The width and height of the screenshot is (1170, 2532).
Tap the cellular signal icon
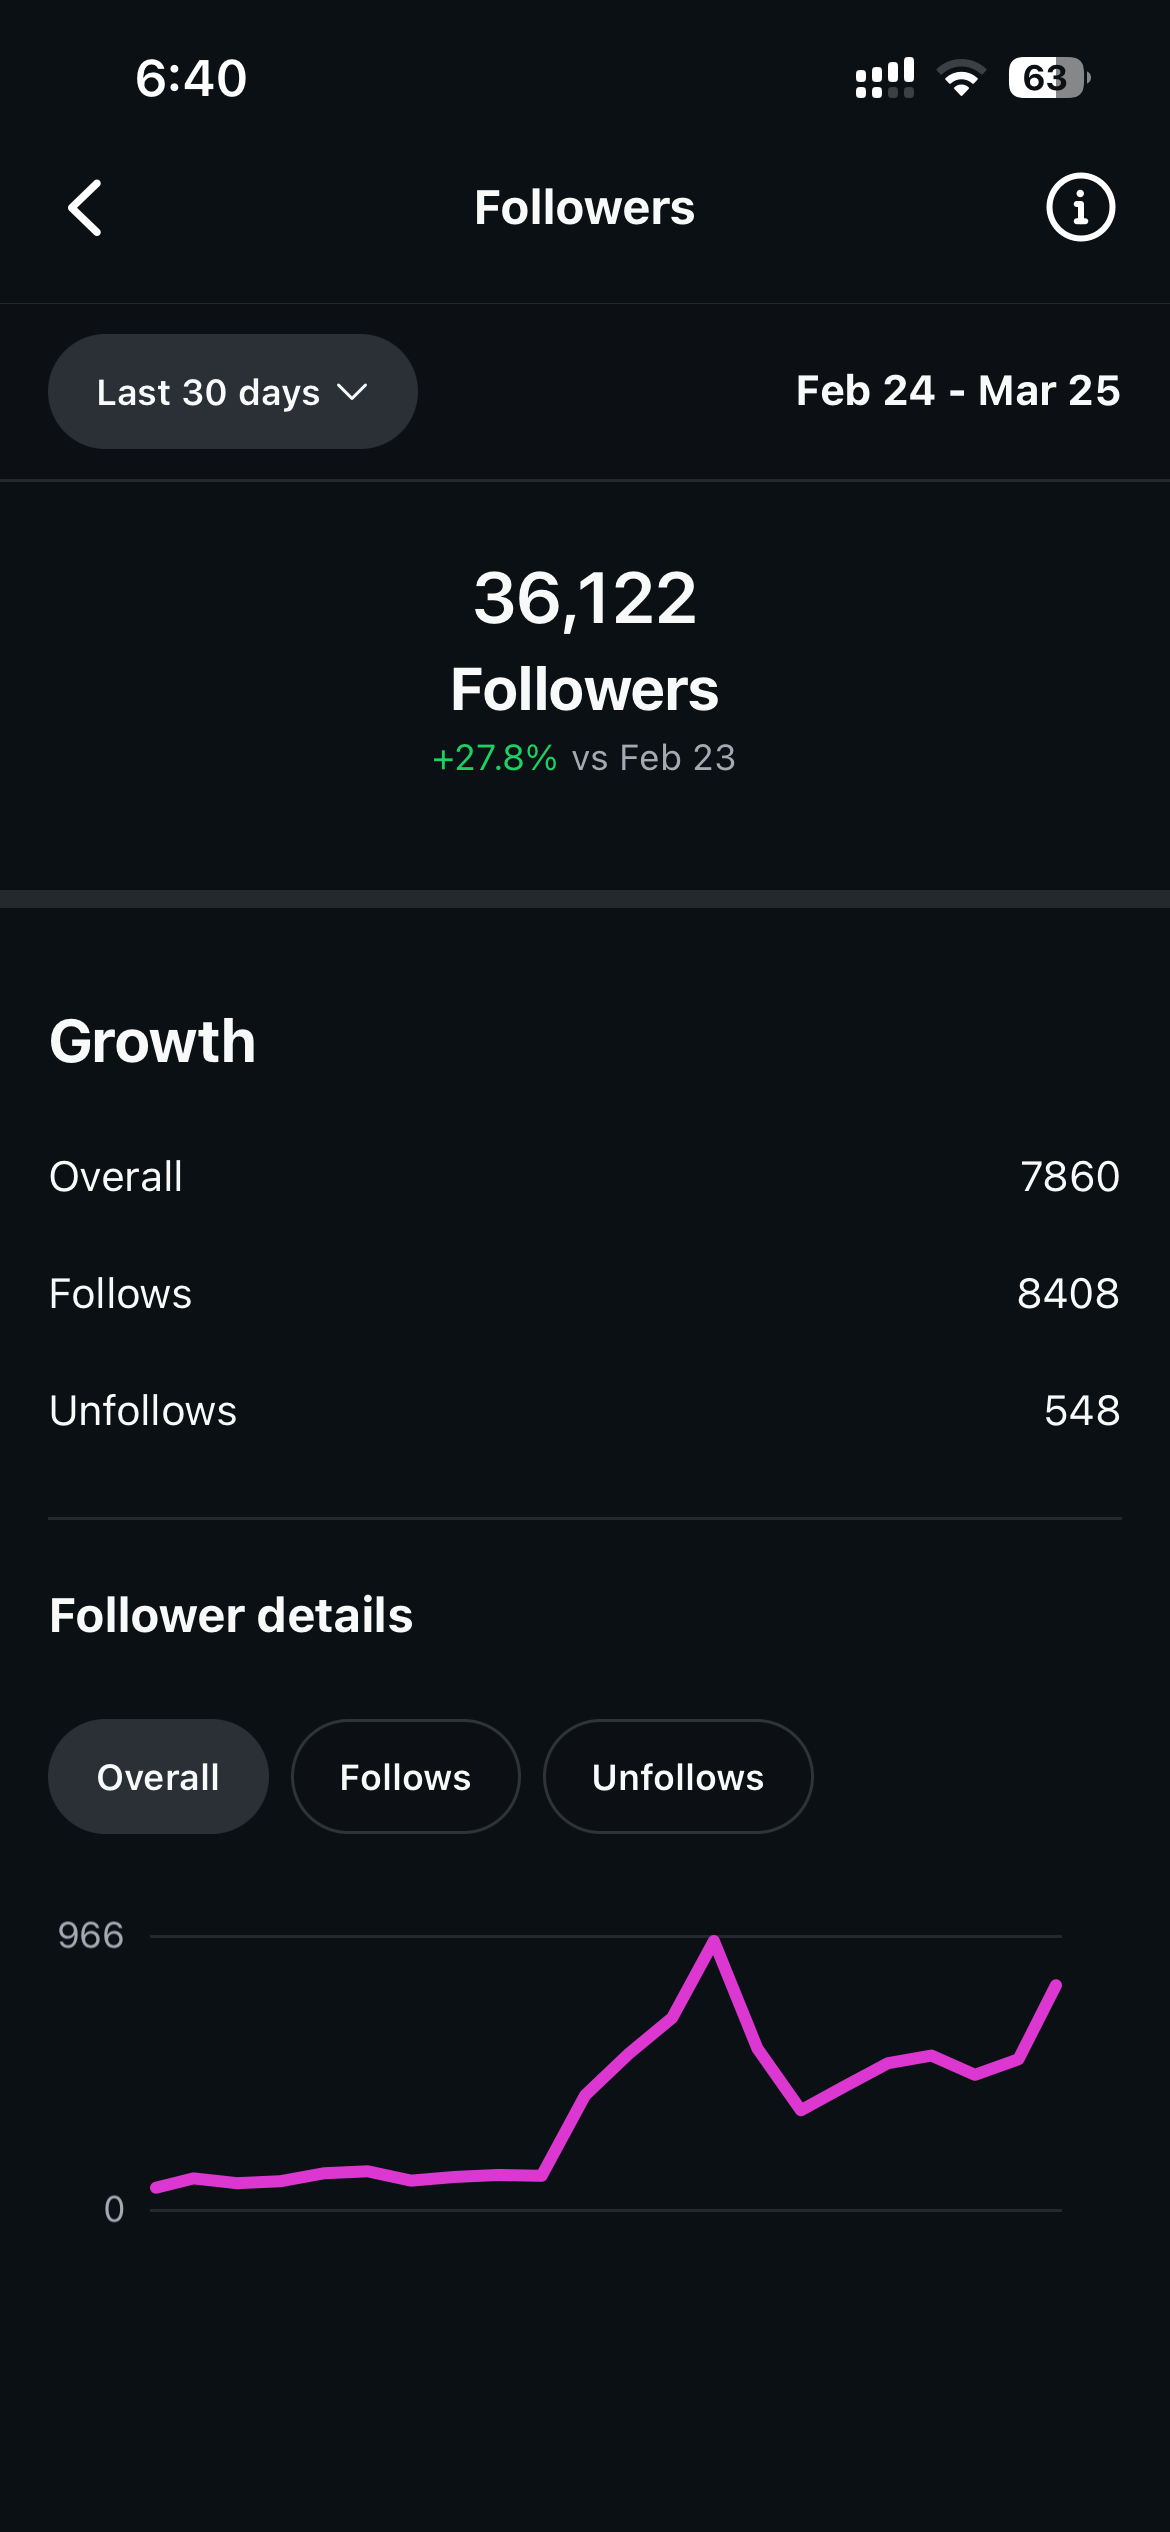tap(884, 78)
